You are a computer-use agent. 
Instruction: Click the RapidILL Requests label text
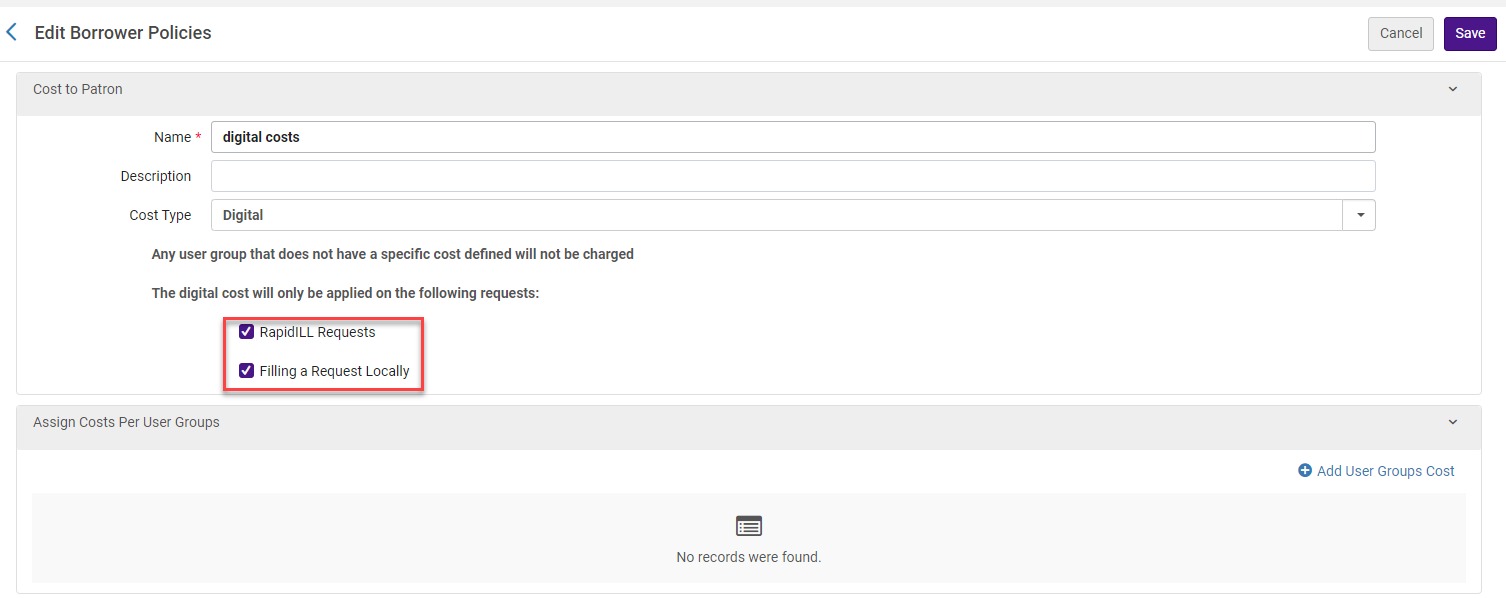pyautogui.click(x=317, y=332)
